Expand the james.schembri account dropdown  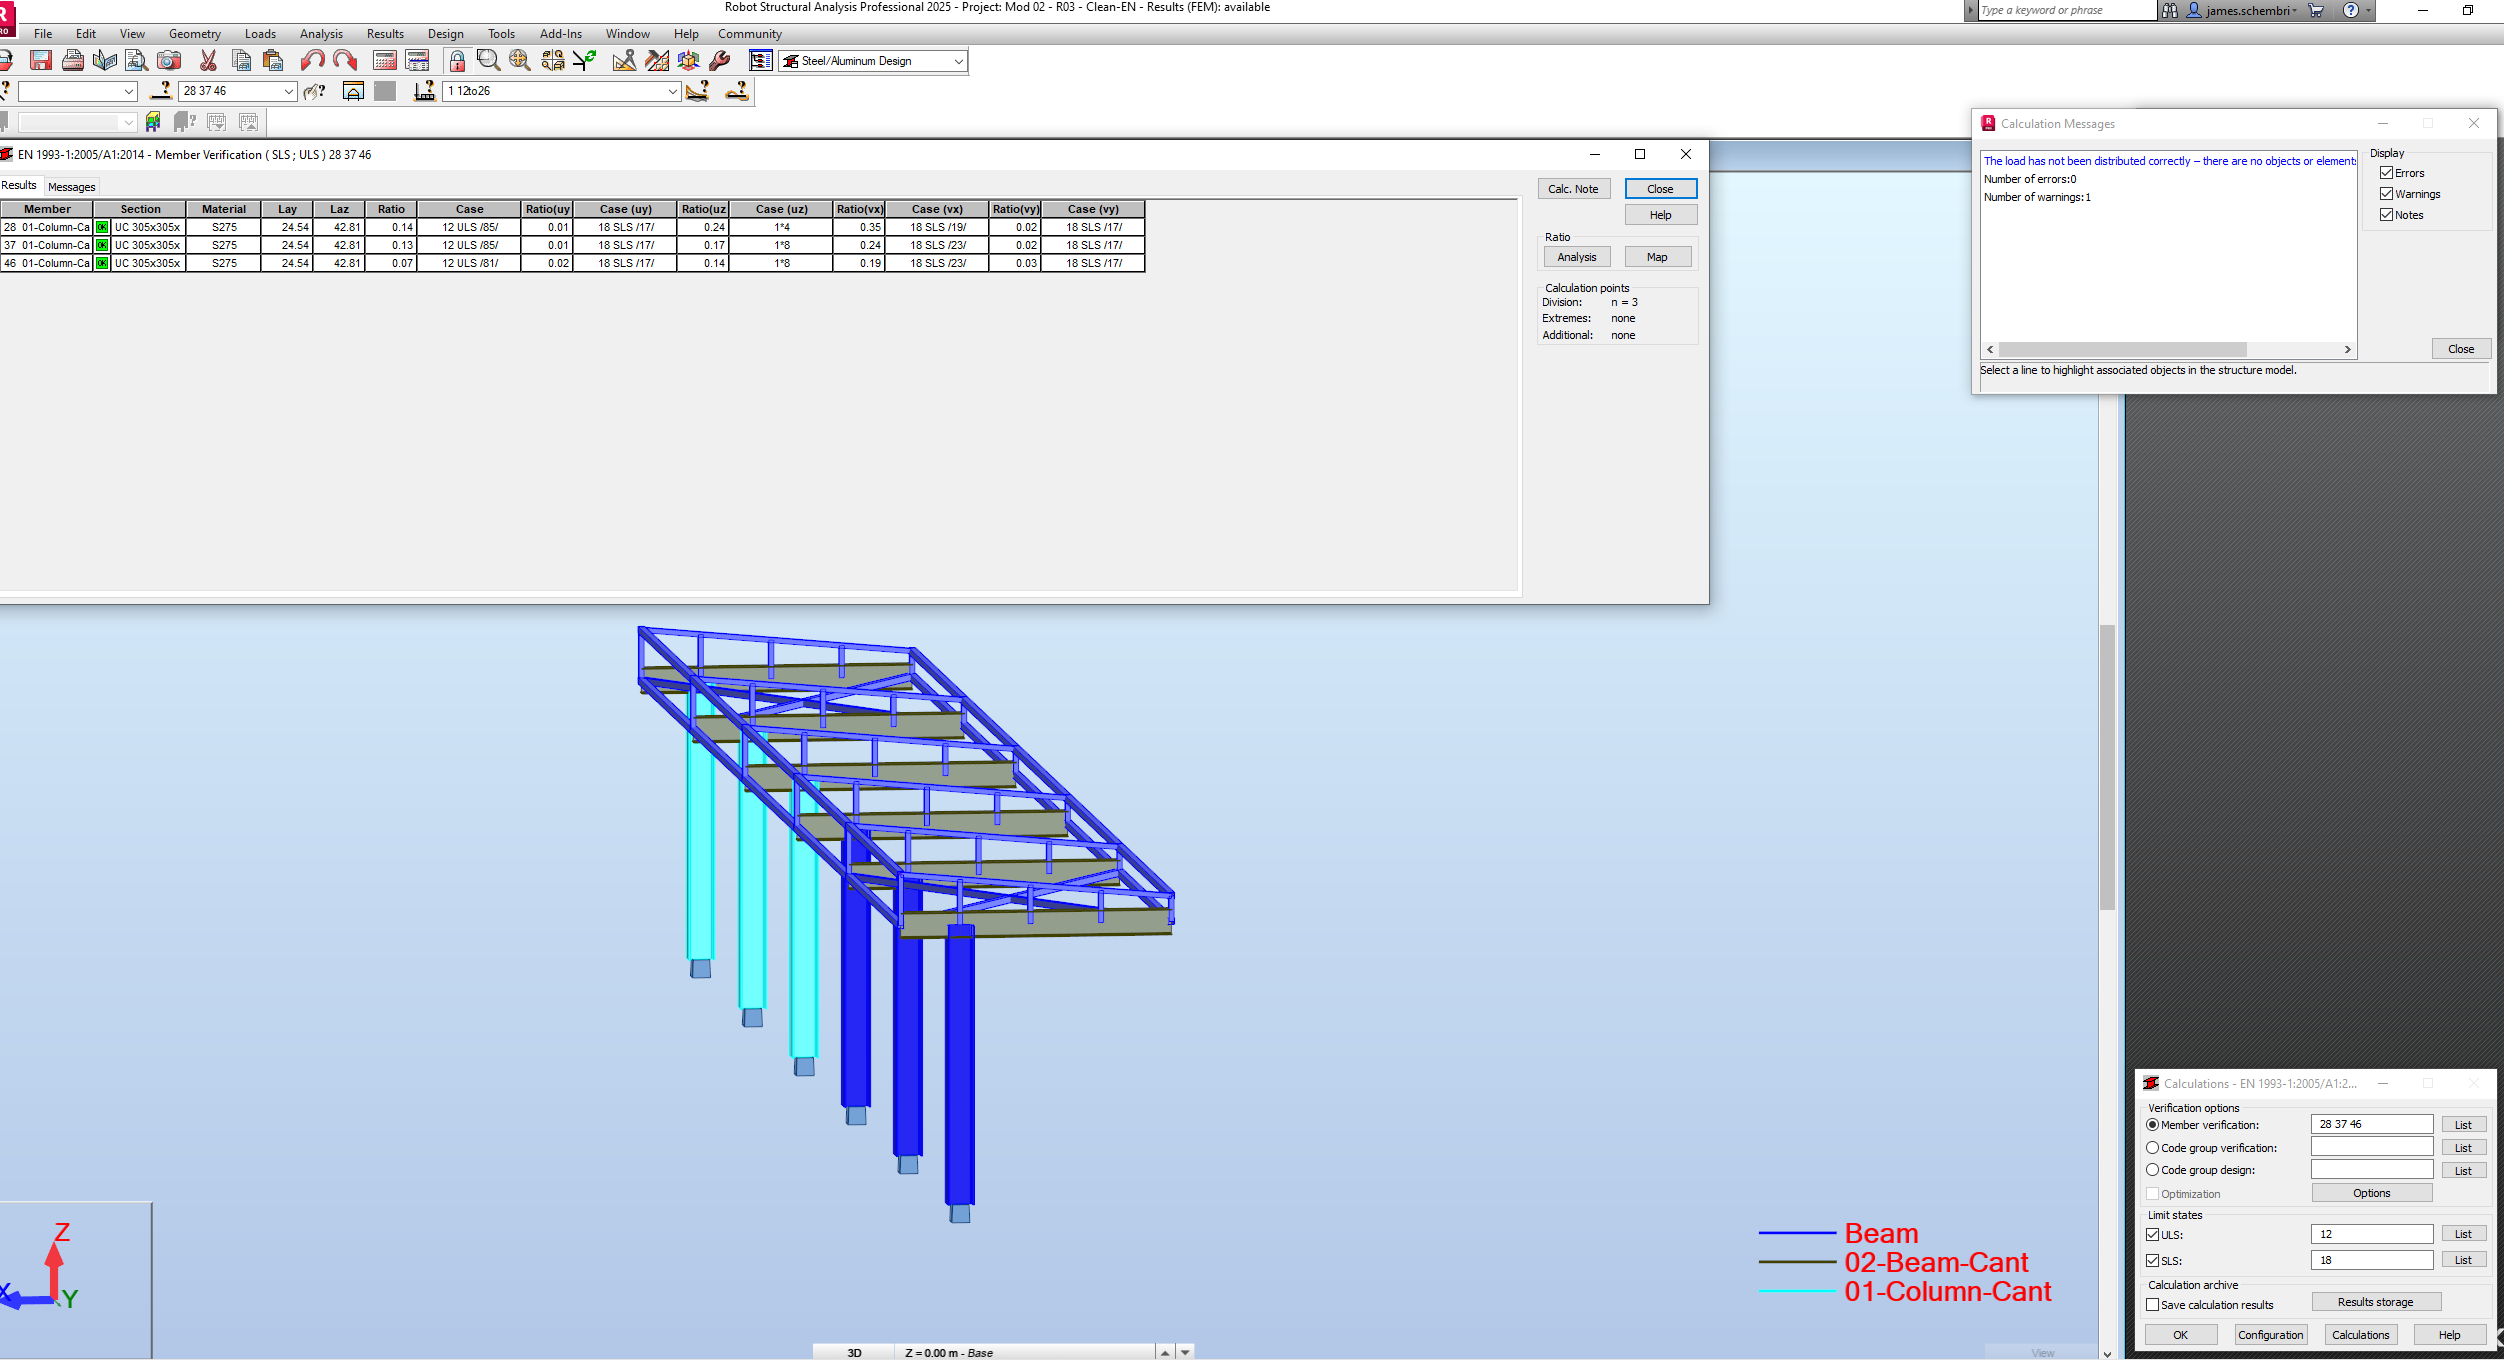click(x=2294, y=11)
